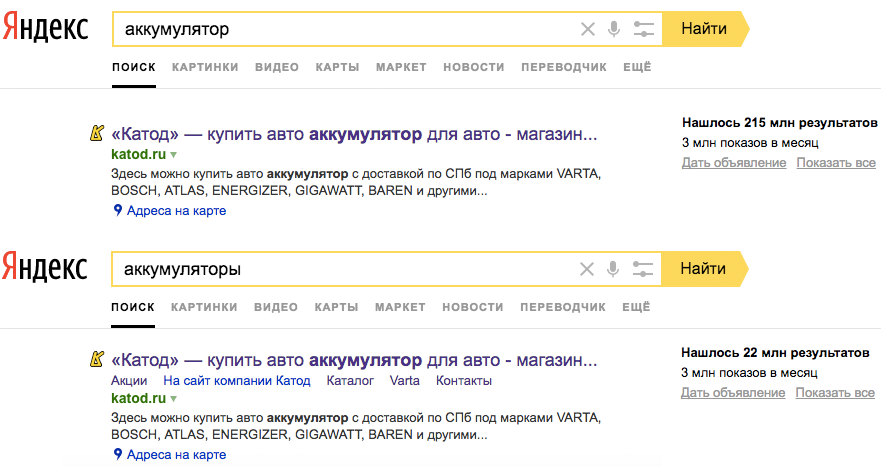Screen dimensions: 881x467
Task: Expand green arrow next to bottom katod.ru
Action: coord(174,398)
